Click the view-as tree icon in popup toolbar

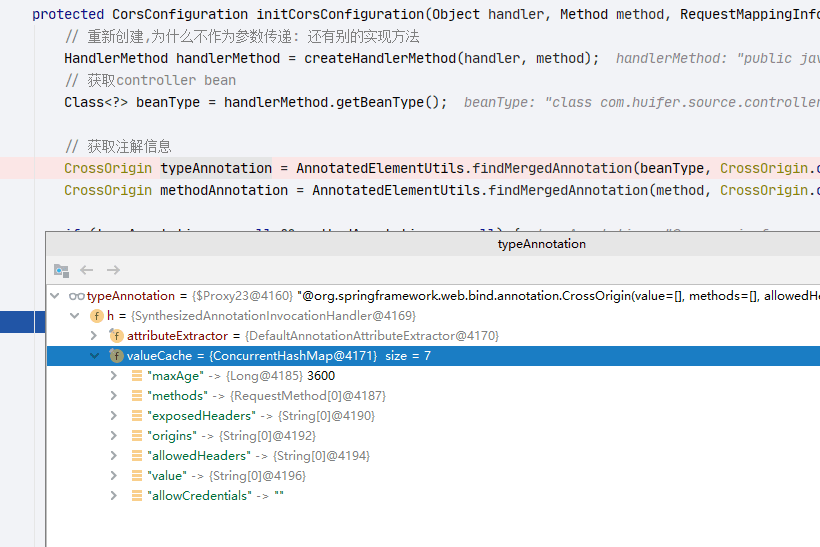click(x=61, y=270)
